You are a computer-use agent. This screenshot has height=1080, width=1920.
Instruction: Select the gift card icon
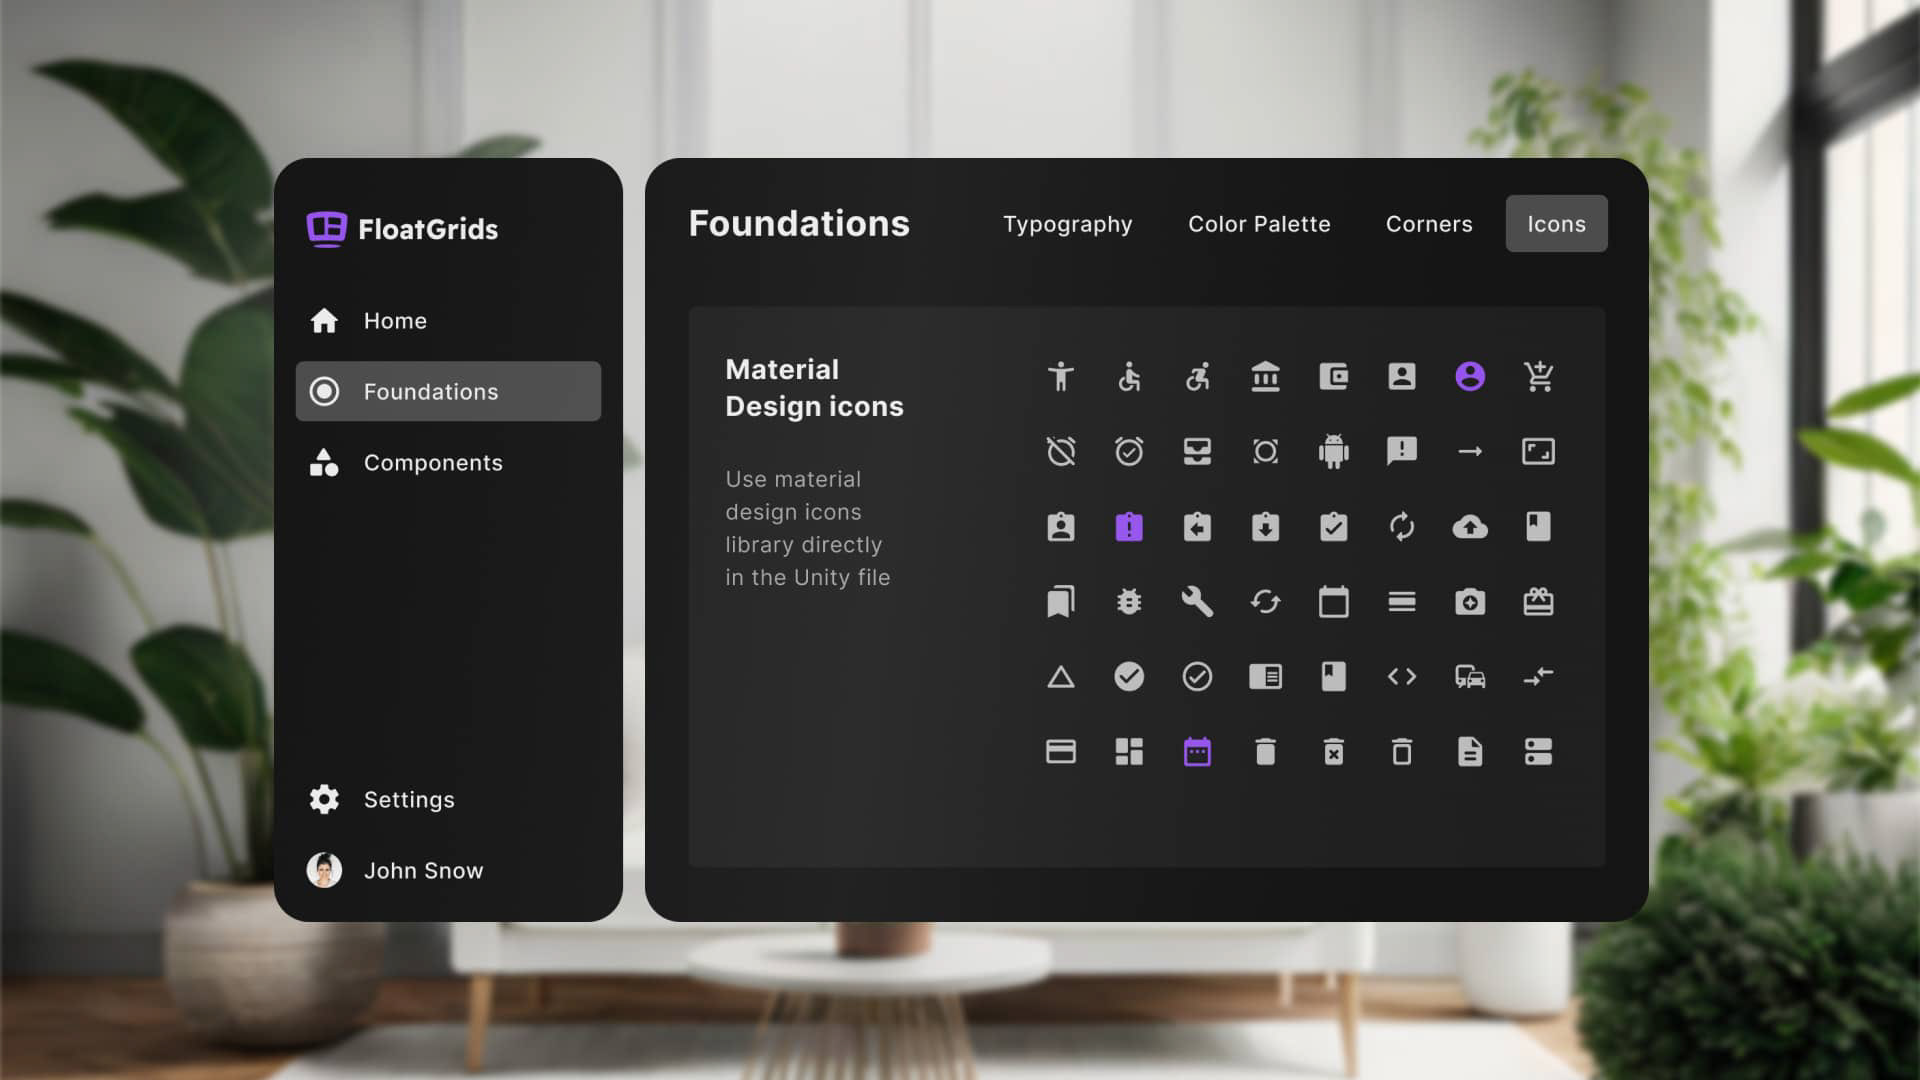[x=1538, y=601]
